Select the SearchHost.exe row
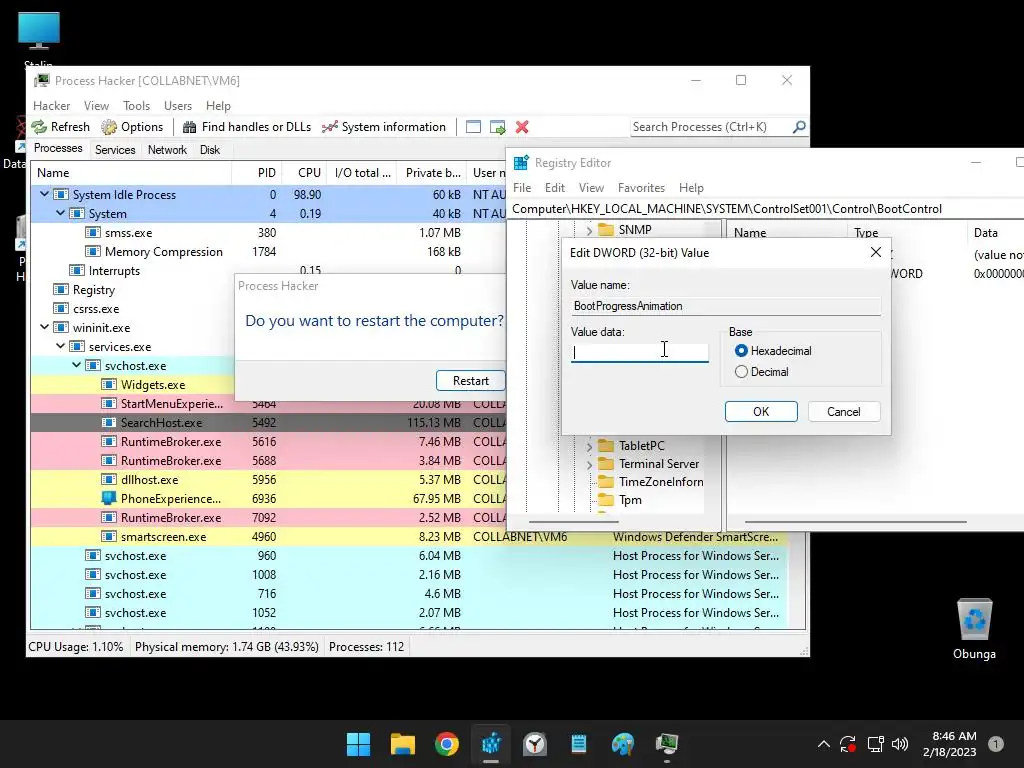Screen dimensions: 1024x768 (268, 423)
